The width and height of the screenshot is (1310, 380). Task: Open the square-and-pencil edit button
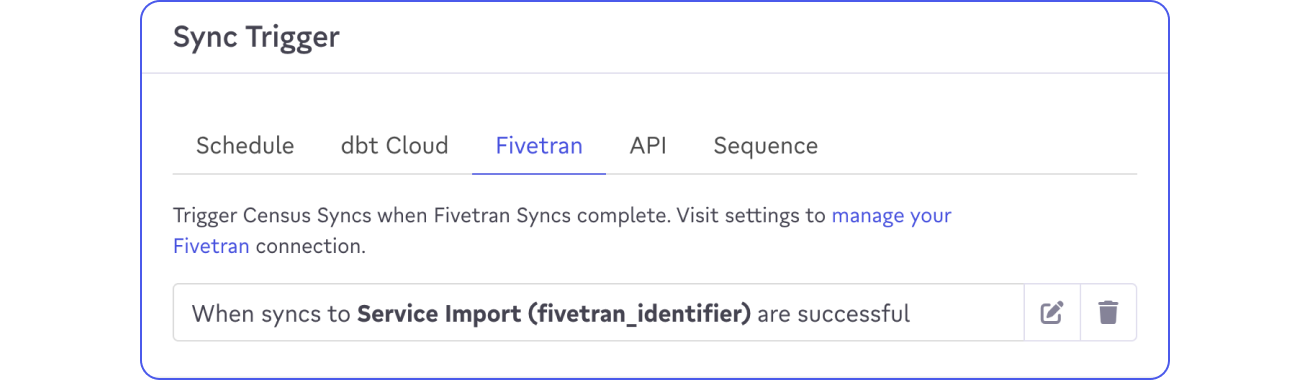[1051, 313]
